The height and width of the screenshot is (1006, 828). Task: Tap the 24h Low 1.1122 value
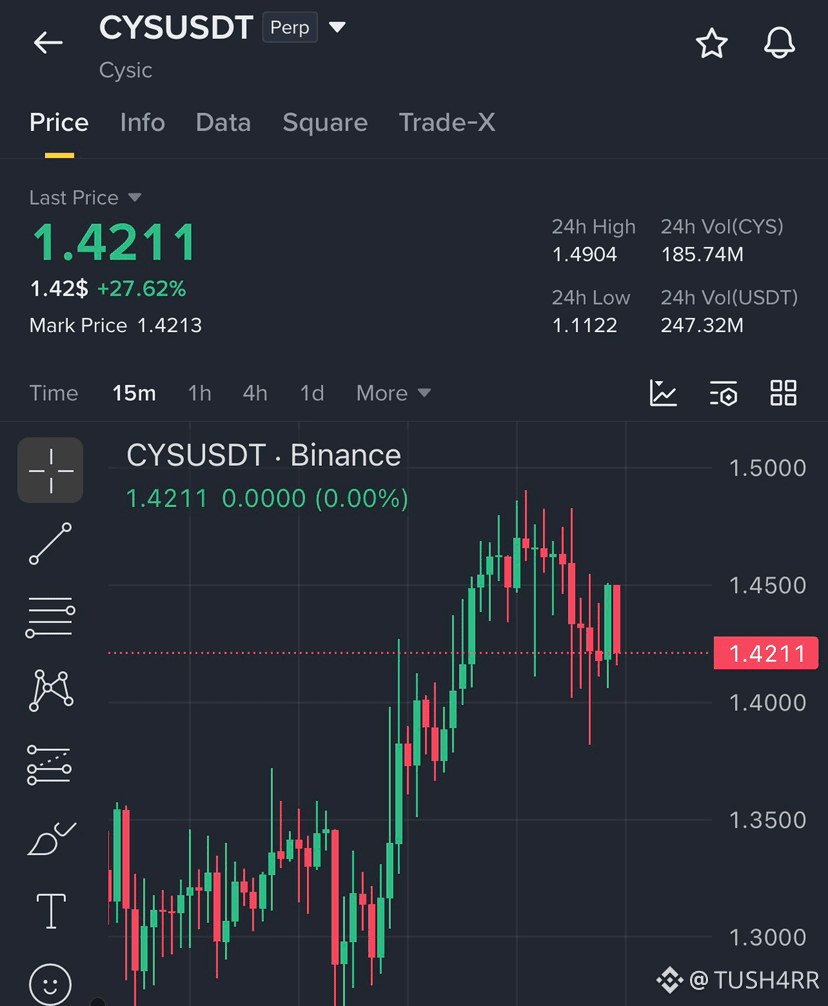pos(584,325)
